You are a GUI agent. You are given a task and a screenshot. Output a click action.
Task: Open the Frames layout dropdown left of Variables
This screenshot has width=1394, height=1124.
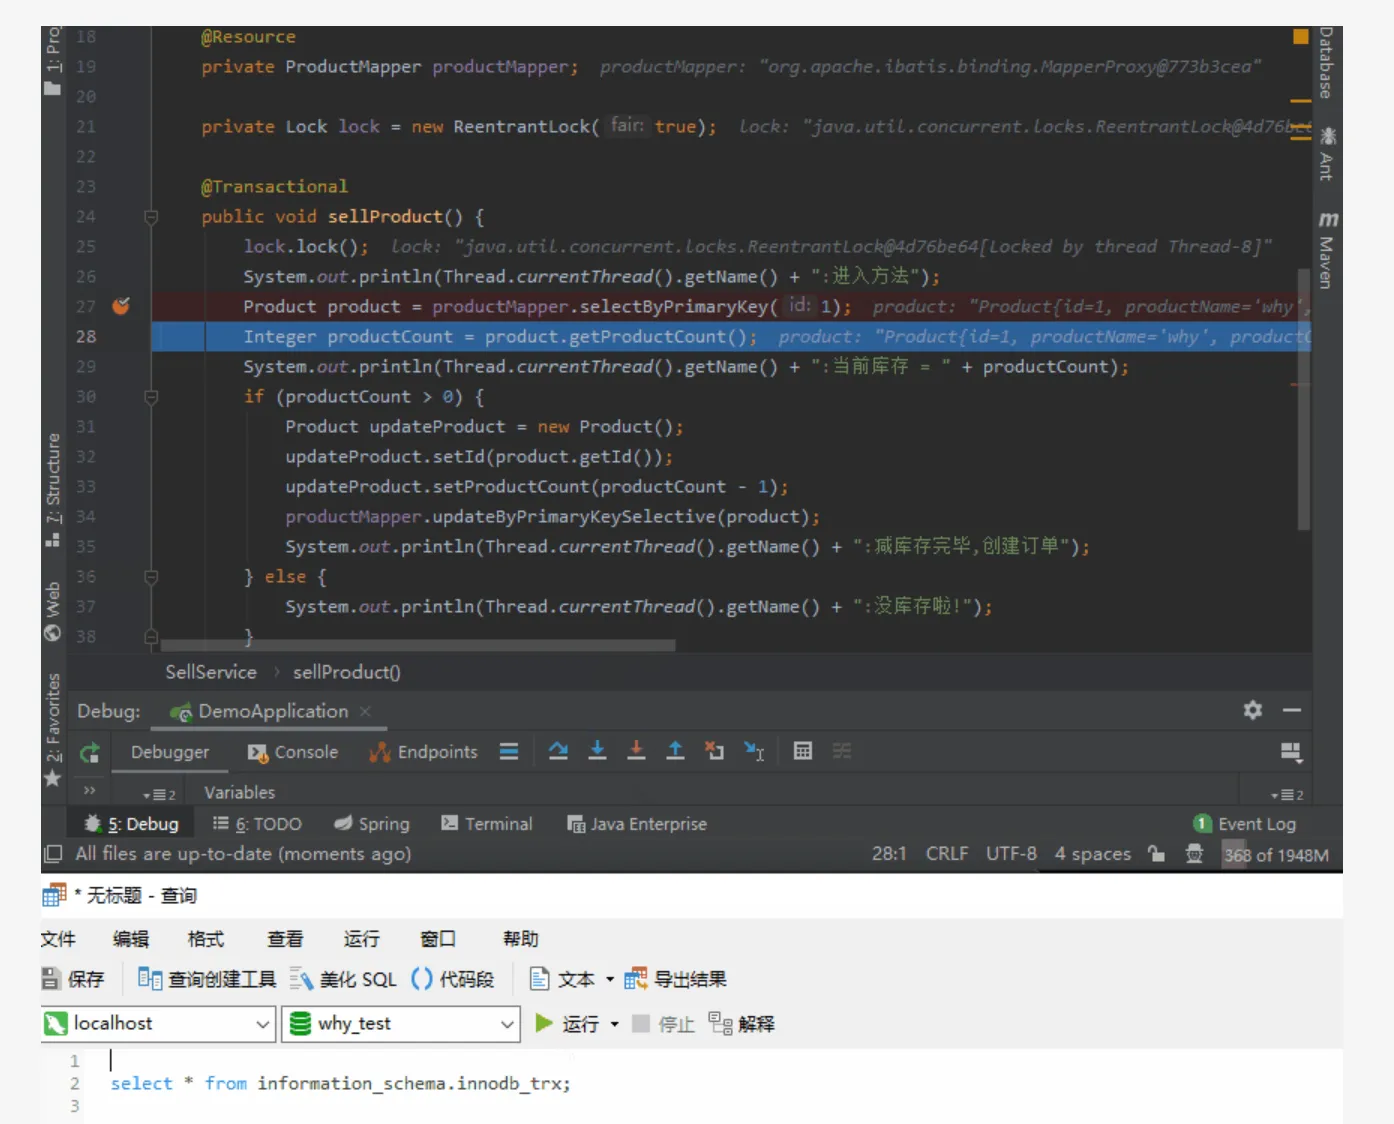[159, 795]
